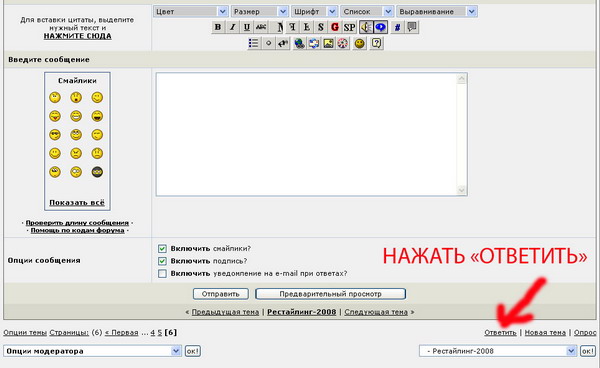Toggle the 'Включить подпись?' checkbox
This screenshot has width=600, height=368.
coord(162,261)
